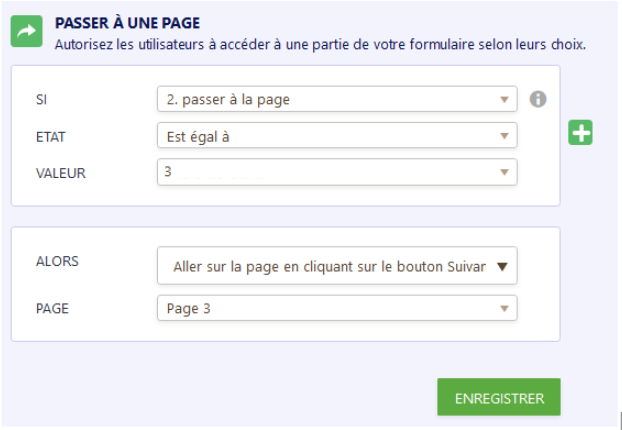Screen dimensions: 622x430
Task: Click the VALEUR label
Action: [60, 173]
